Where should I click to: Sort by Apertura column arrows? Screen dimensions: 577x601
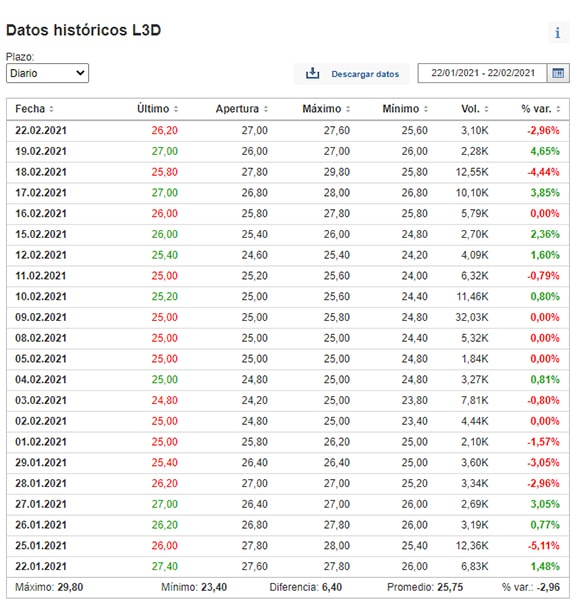coord(266,109)
